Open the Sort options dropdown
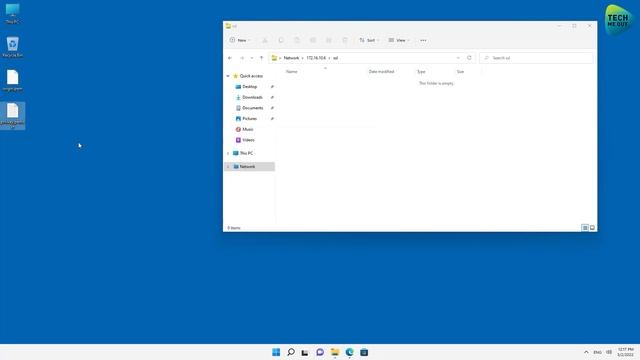 click(369, 40)
